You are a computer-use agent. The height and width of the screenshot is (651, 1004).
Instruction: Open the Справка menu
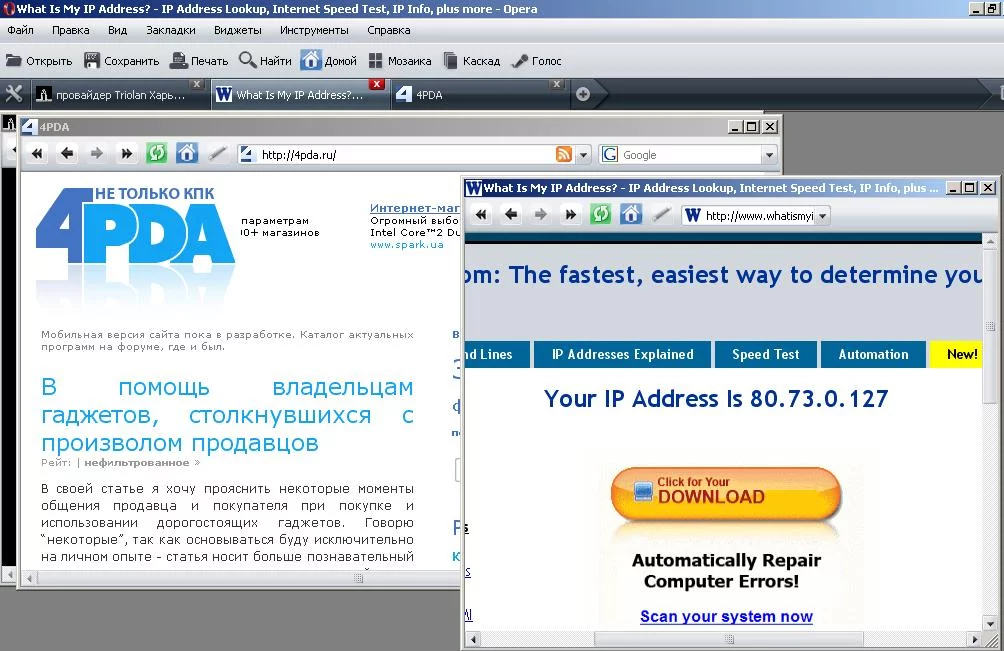(x=389, y=30)
